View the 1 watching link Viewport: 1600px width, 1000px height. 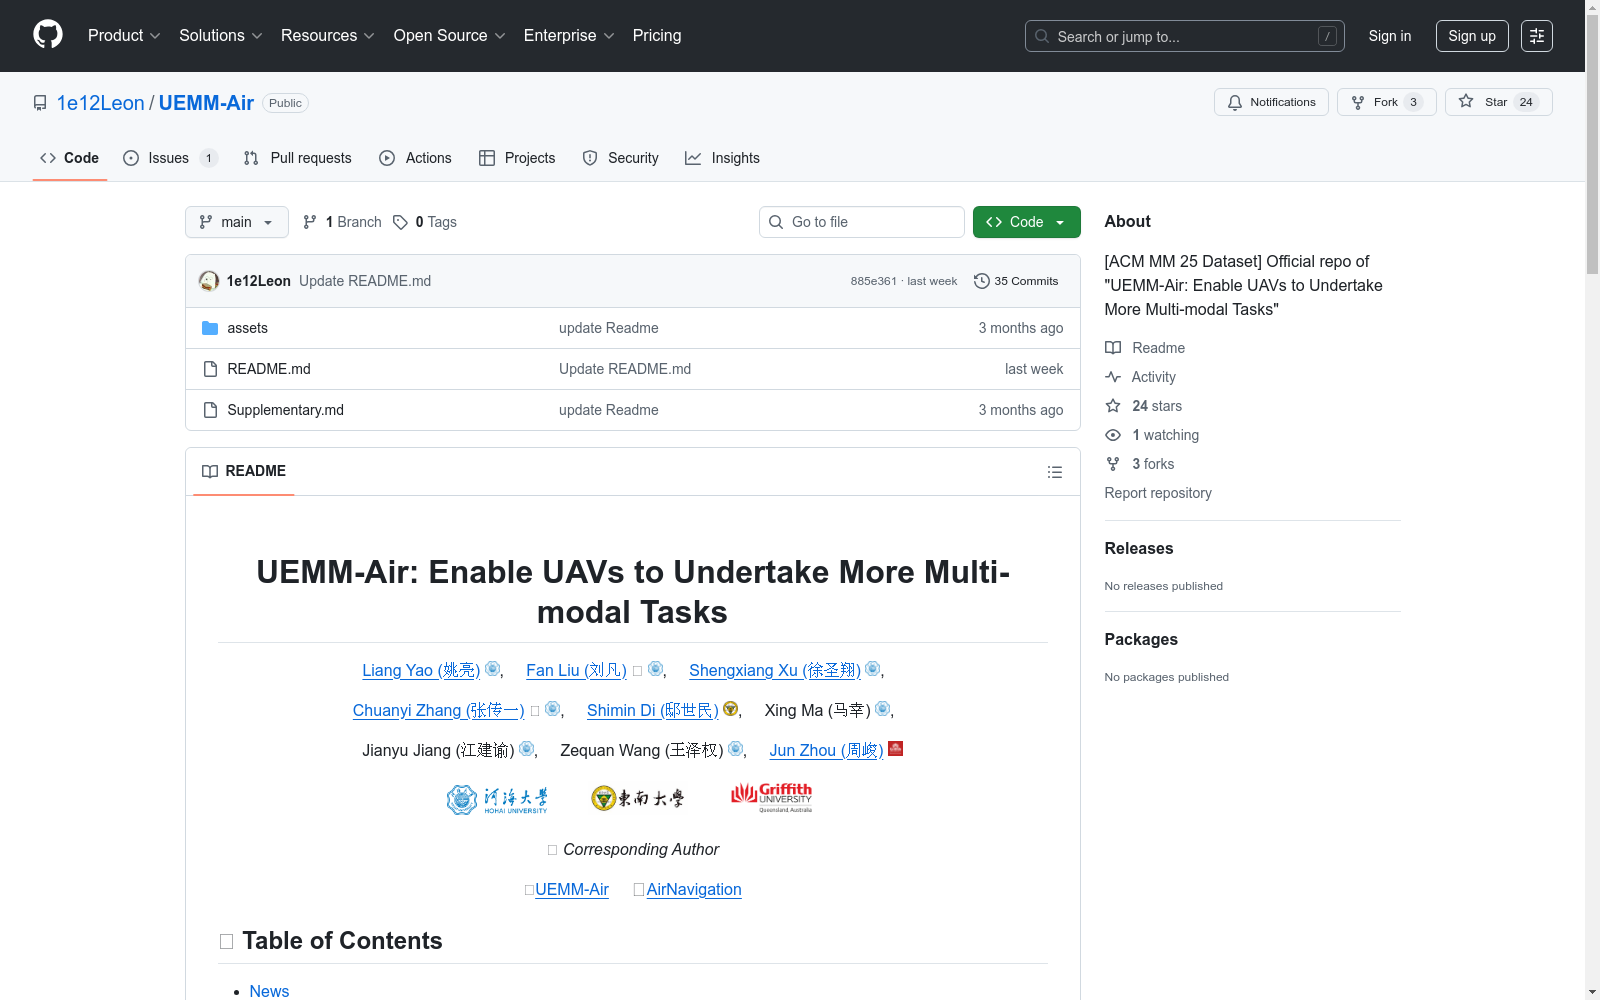[x=1152, y=435]
